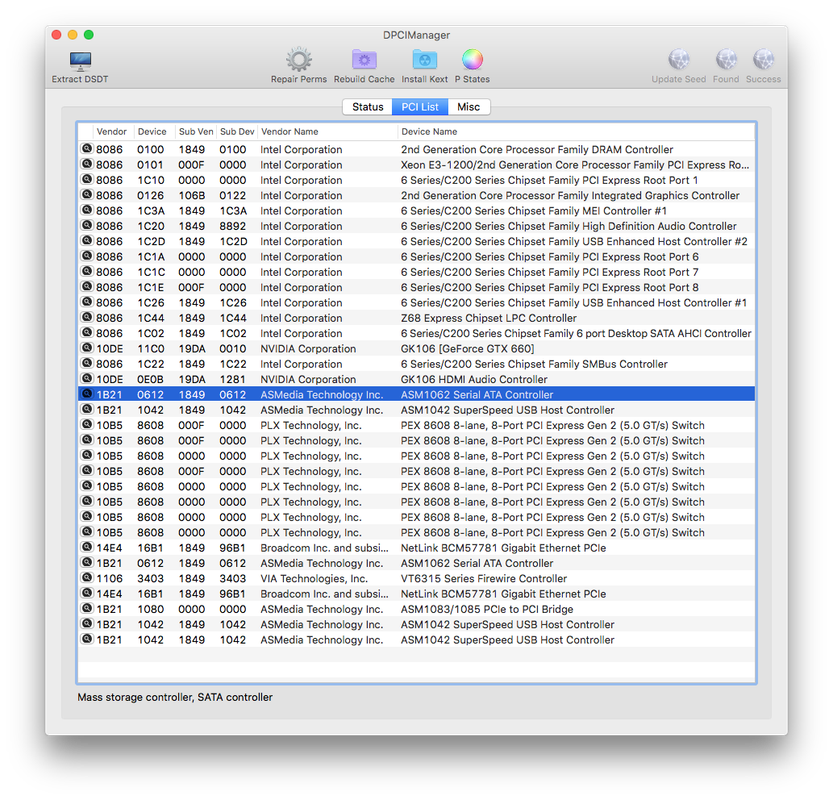The image size is (833, 800).
Task: Select 'GK106 HDMI Audio Controller' row
Action: (x=416, y=379)
